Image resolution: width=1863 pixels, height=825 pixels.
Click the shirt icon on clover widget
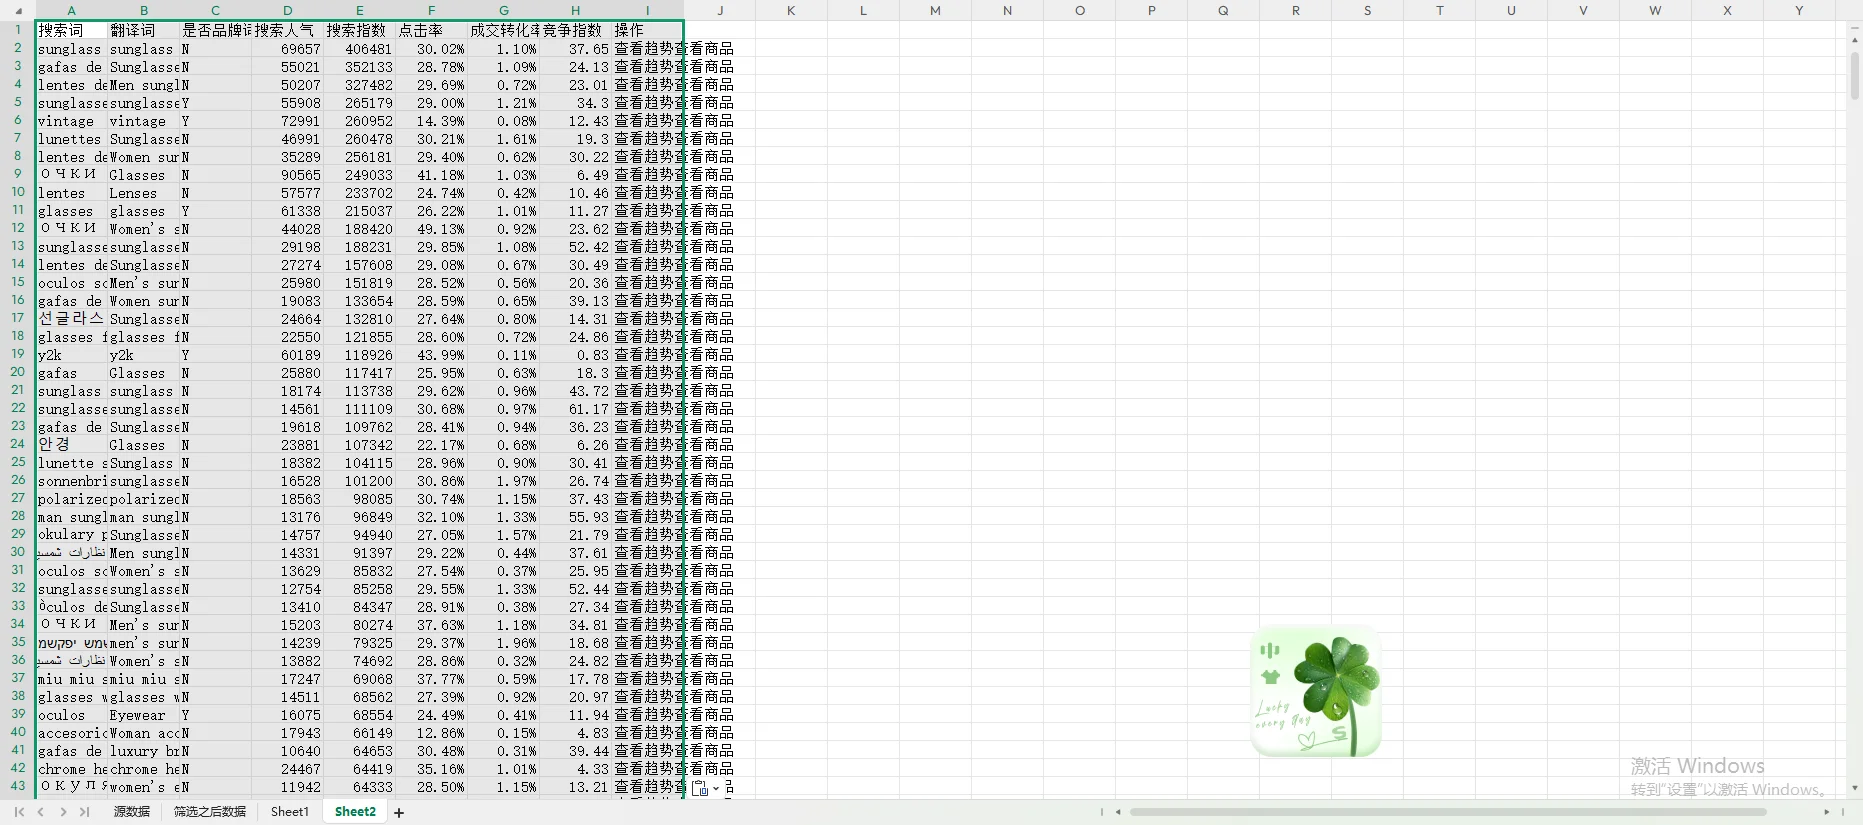tap(1270, 677)
